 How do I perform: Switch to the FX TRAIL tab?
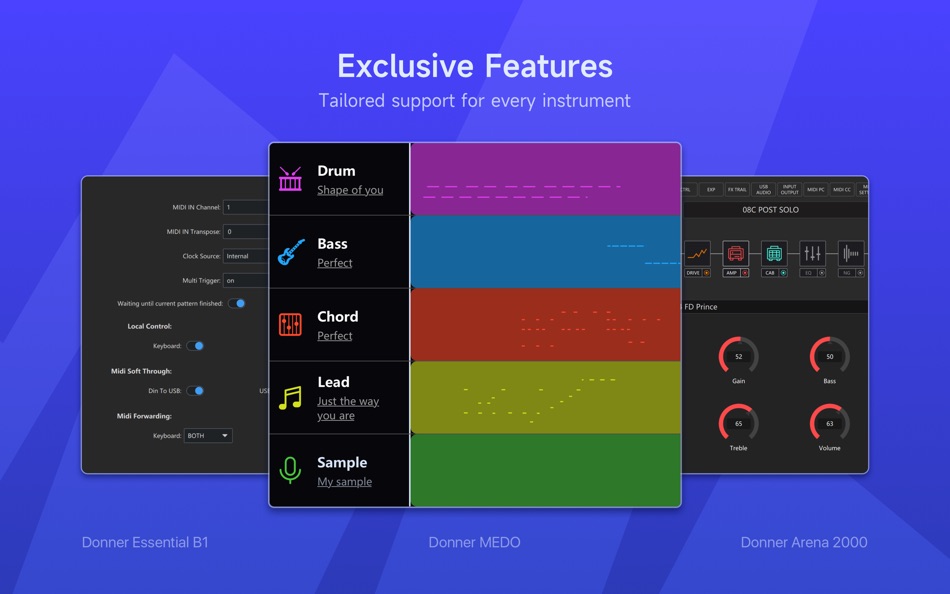click(737, 189)
